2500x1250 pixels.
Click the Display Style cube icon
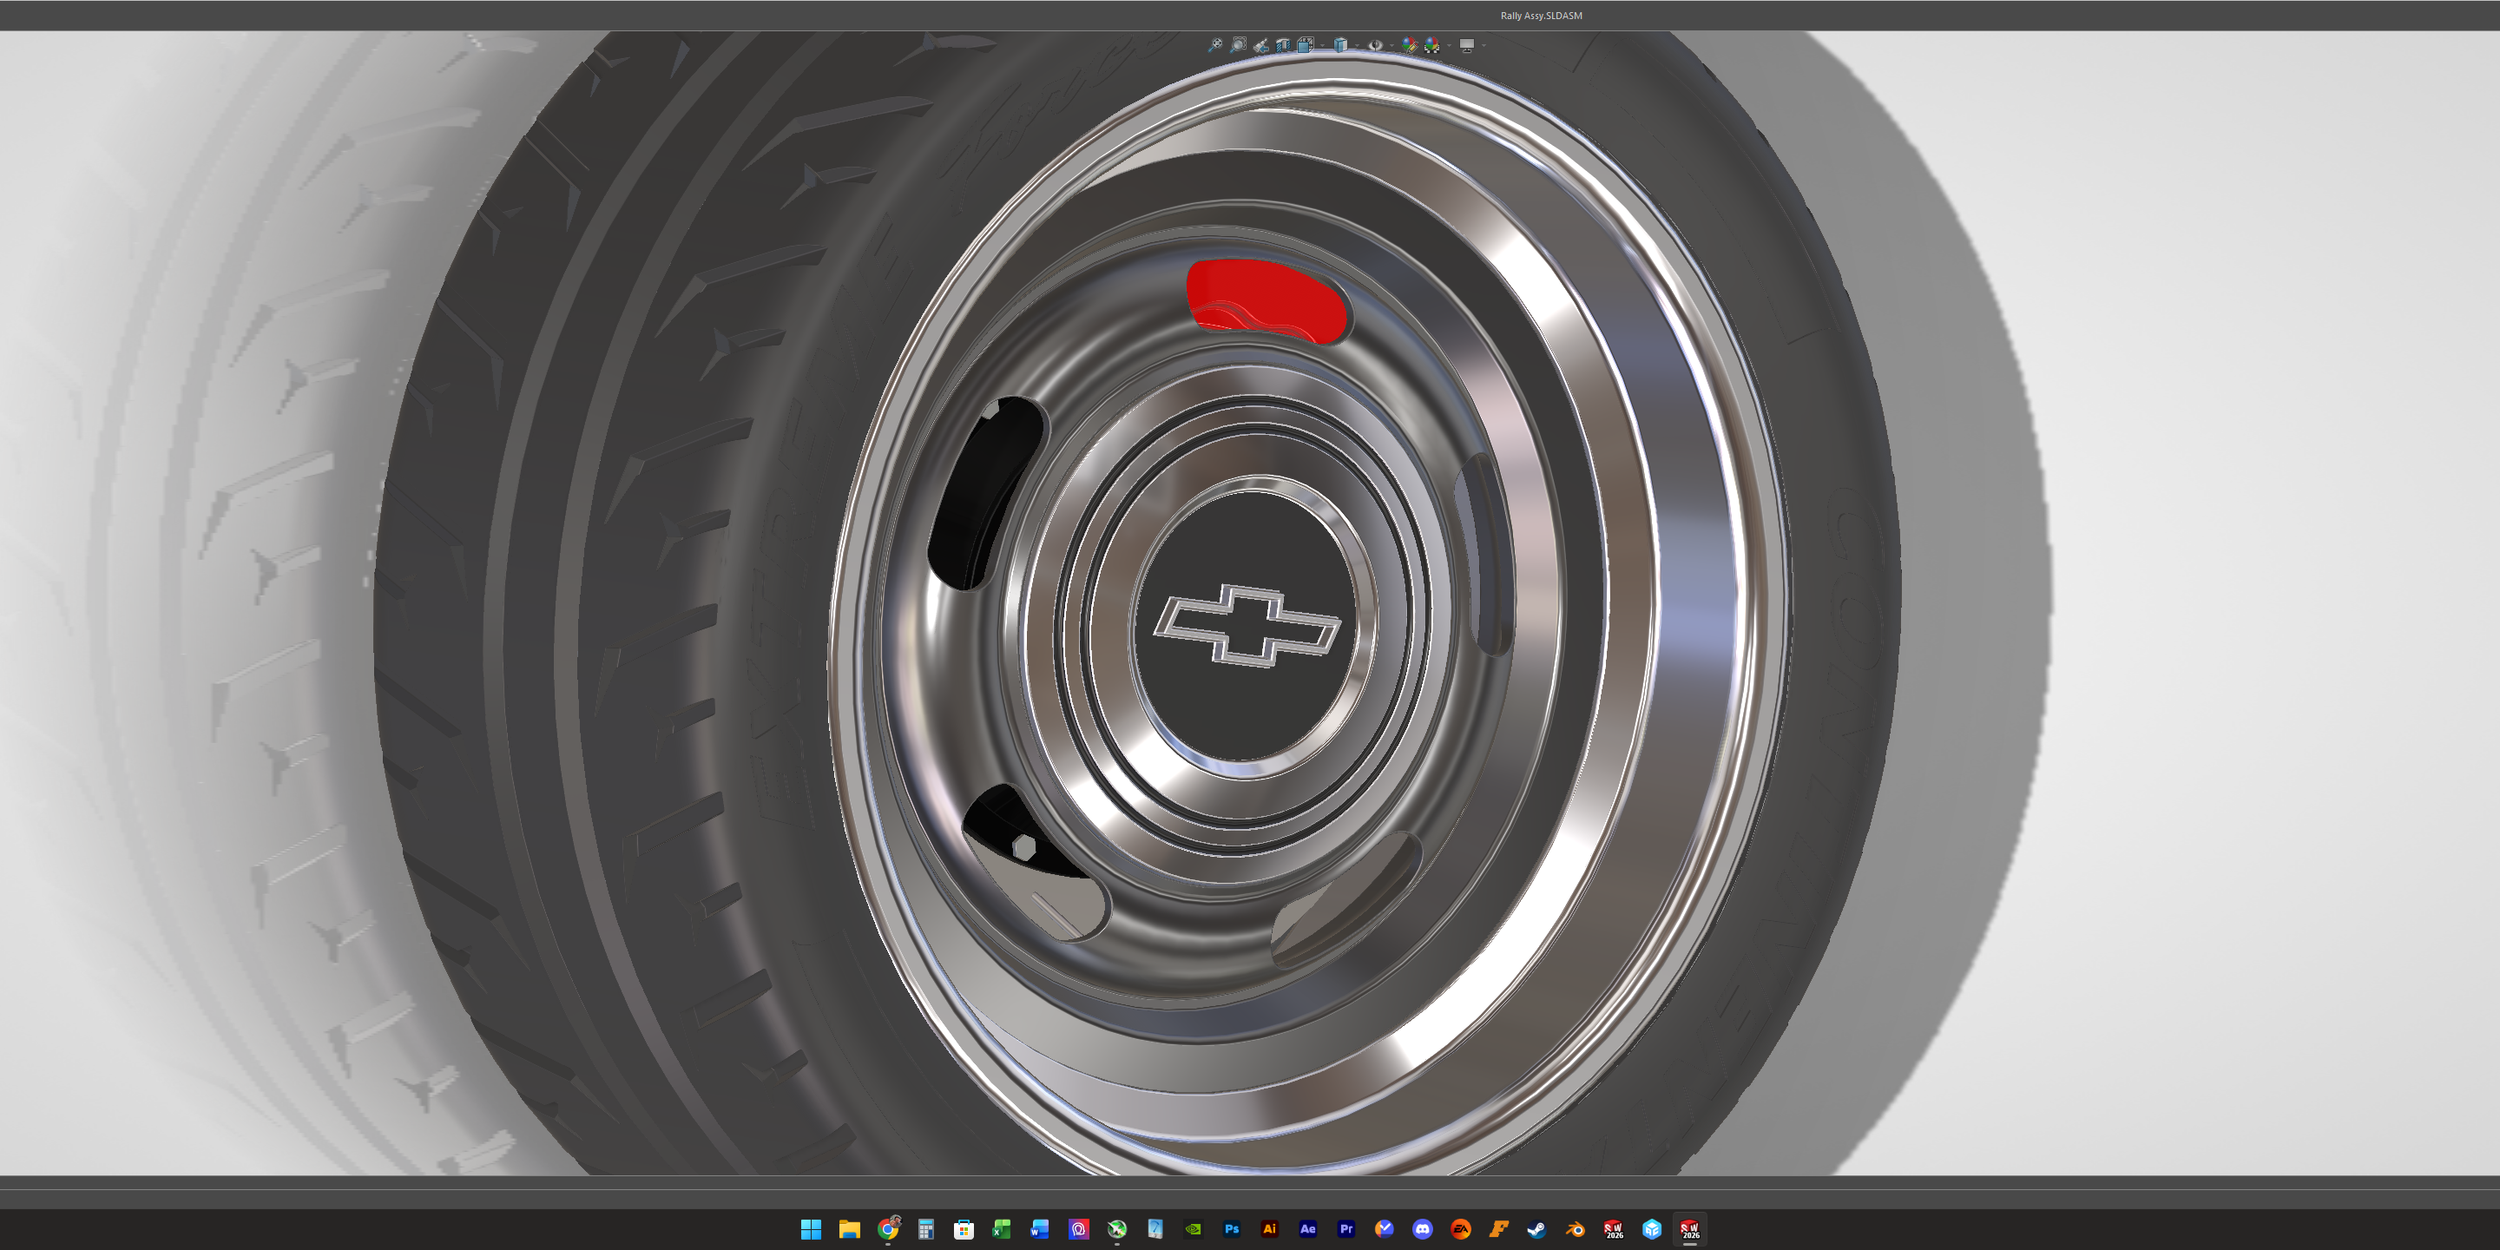(1340, 45)
